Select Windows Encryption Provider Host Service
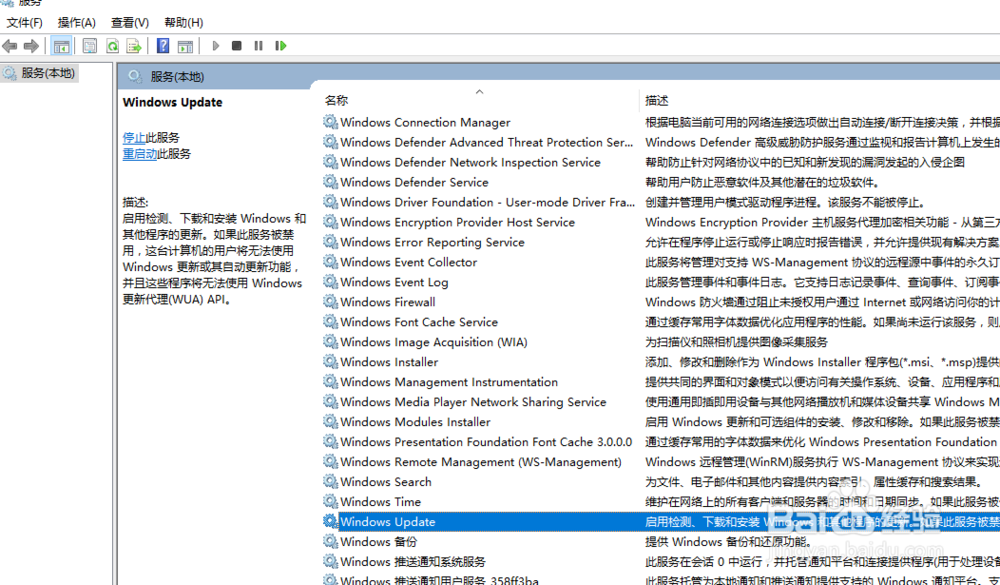Image resolution: width=1000 pixels, height=585 pixels. click(x=458, y=222)
